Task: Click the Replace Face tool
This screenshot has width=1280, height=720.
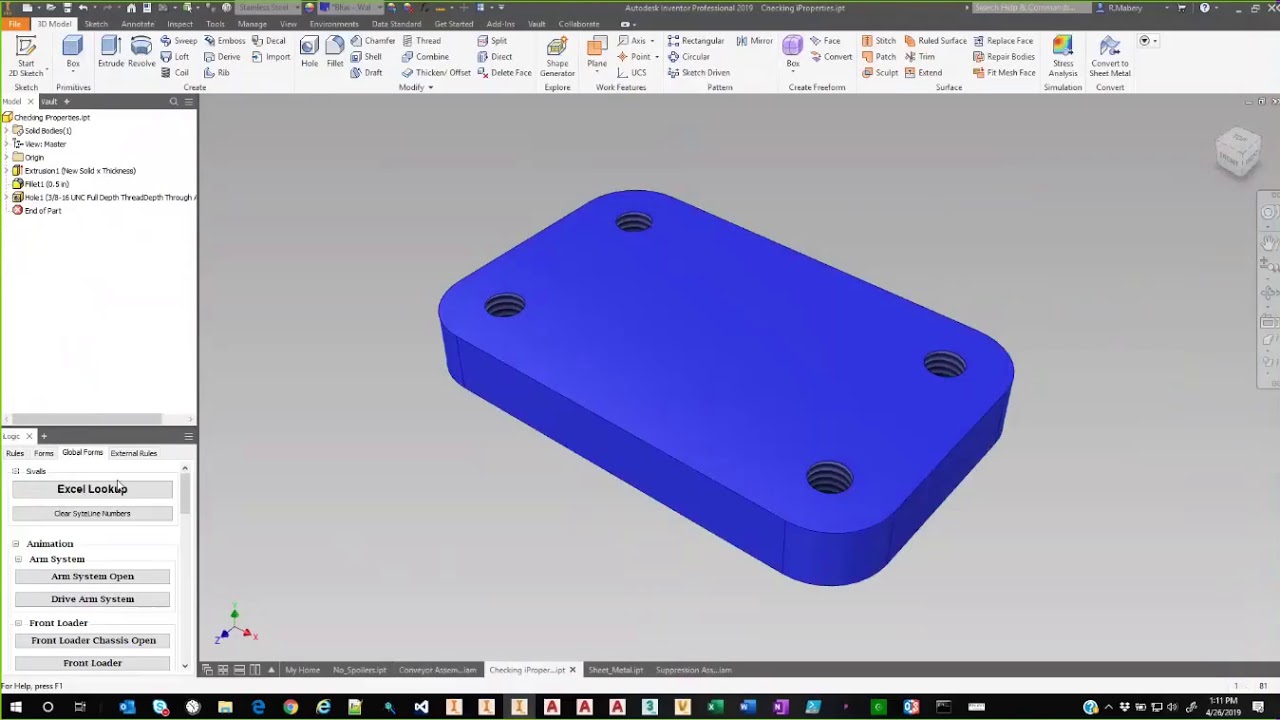Action: pyautogui.click(x=1003, y=41)
